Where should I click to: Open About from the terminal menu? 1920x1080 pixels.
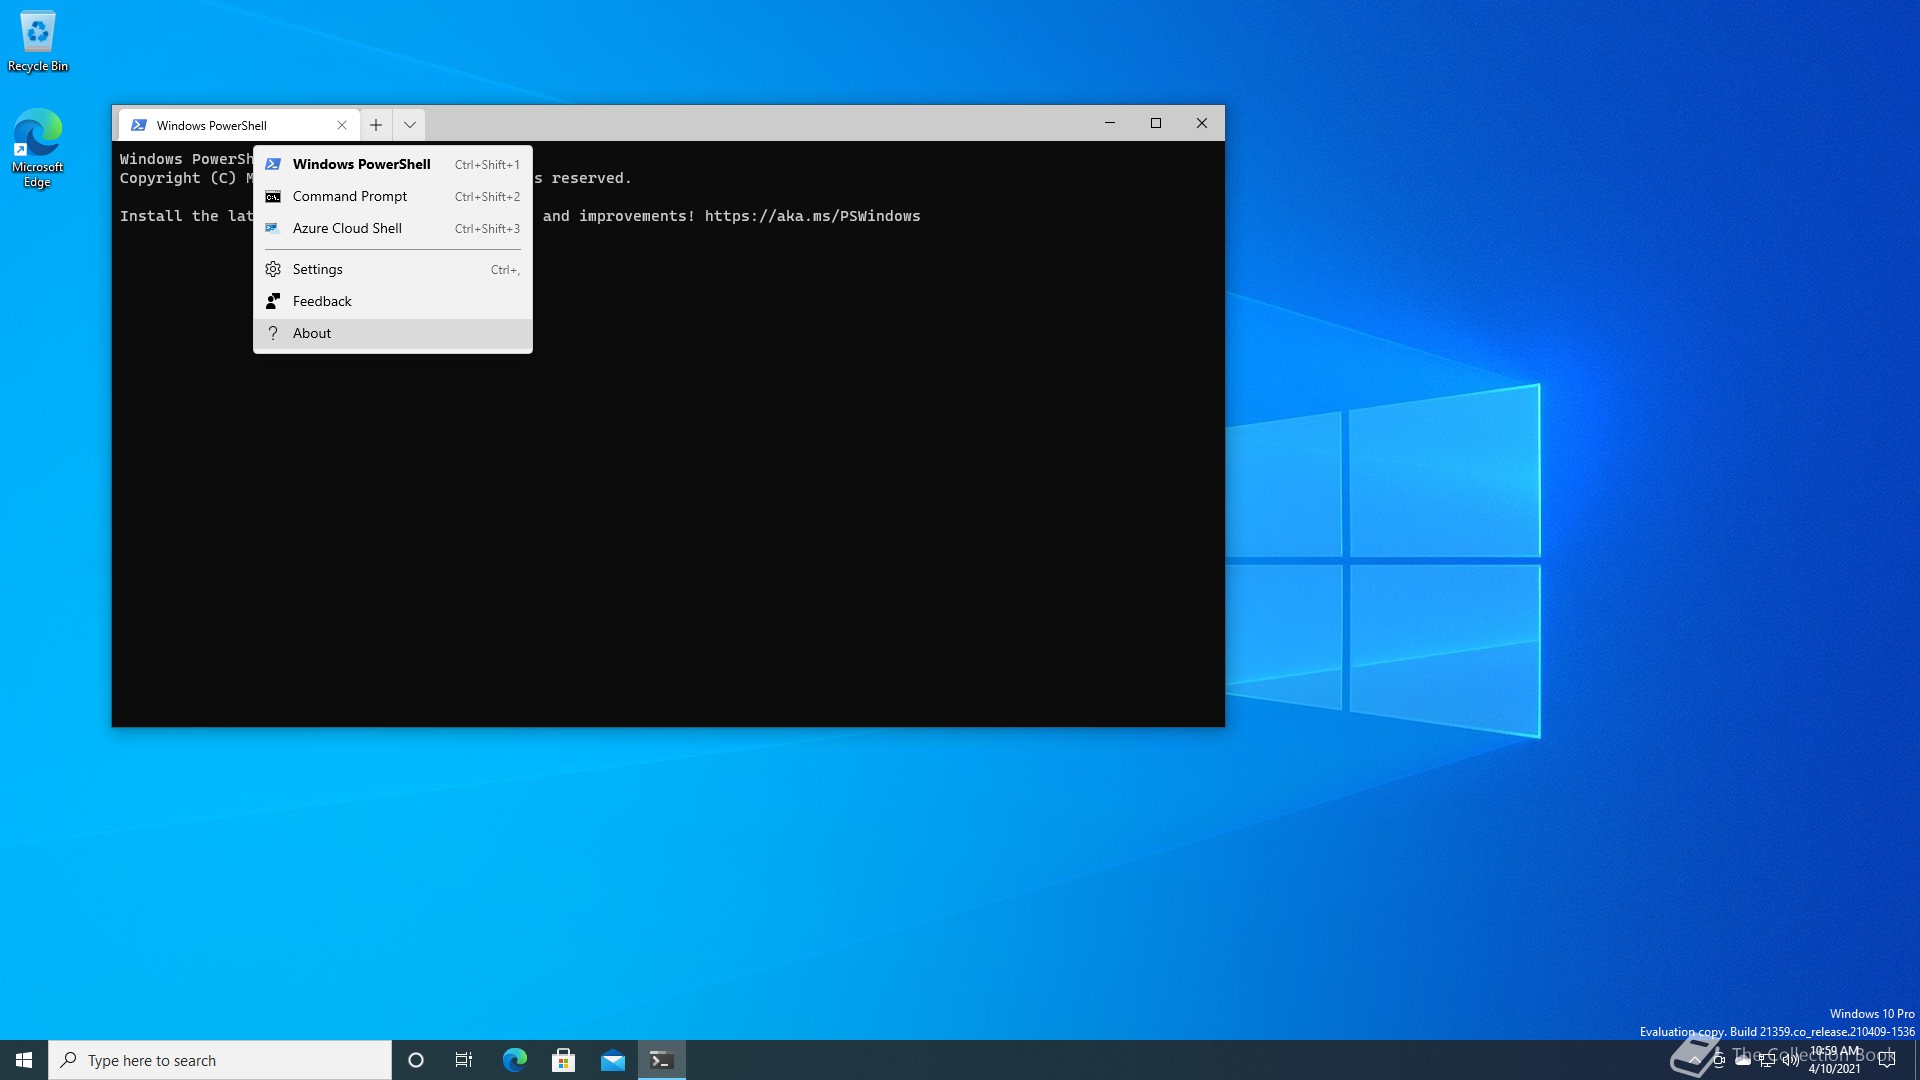tap(393, 333)
